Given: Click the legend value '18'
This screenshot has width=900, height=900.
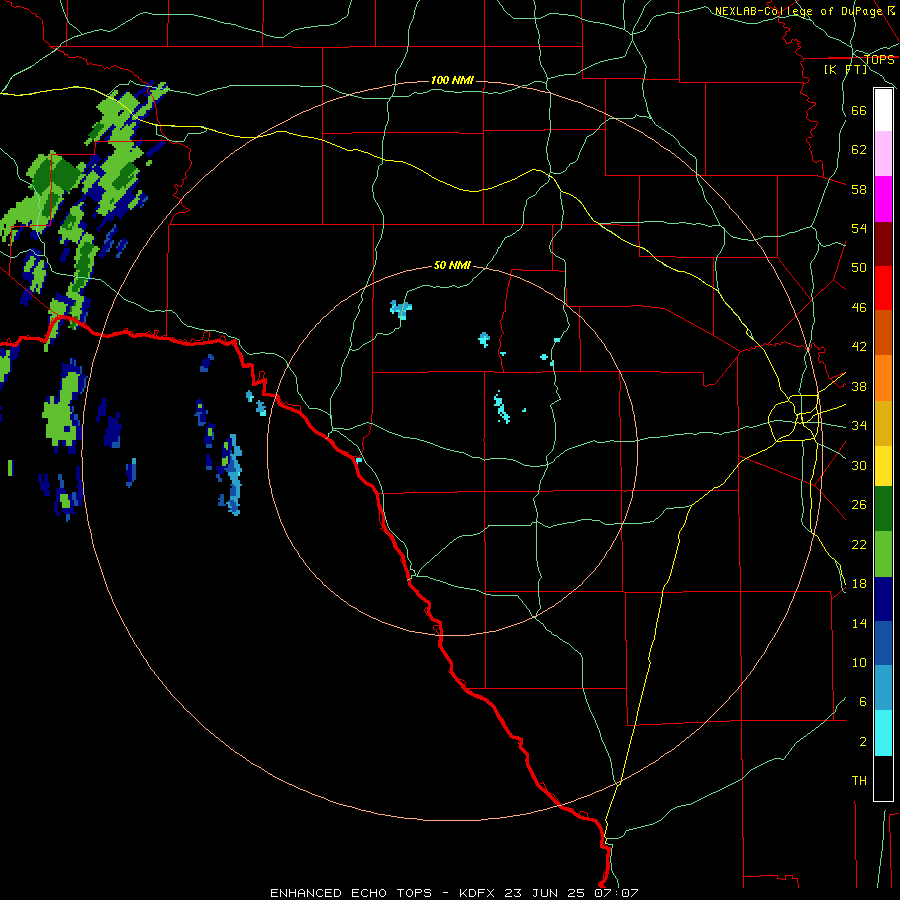Looking at the screenshot, I should 859,584.
